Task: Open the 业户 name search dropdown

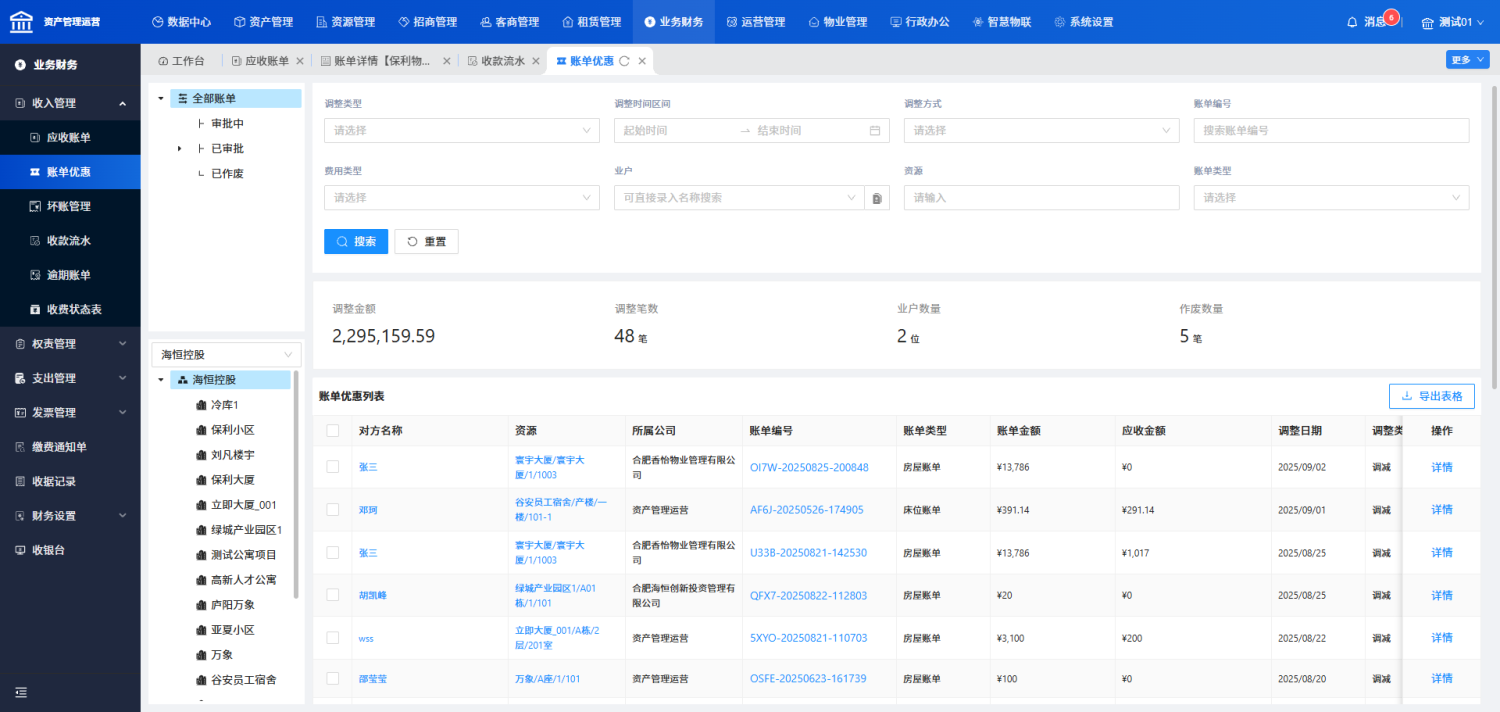Action: coord(739,198)
